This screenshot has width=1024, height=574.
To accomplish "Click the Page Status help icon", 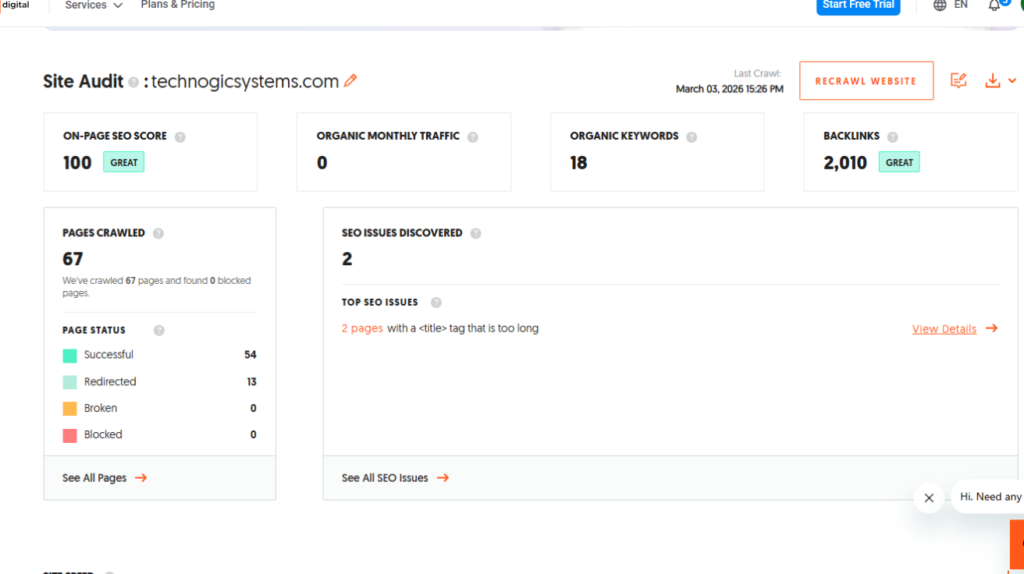I will 159,330.
